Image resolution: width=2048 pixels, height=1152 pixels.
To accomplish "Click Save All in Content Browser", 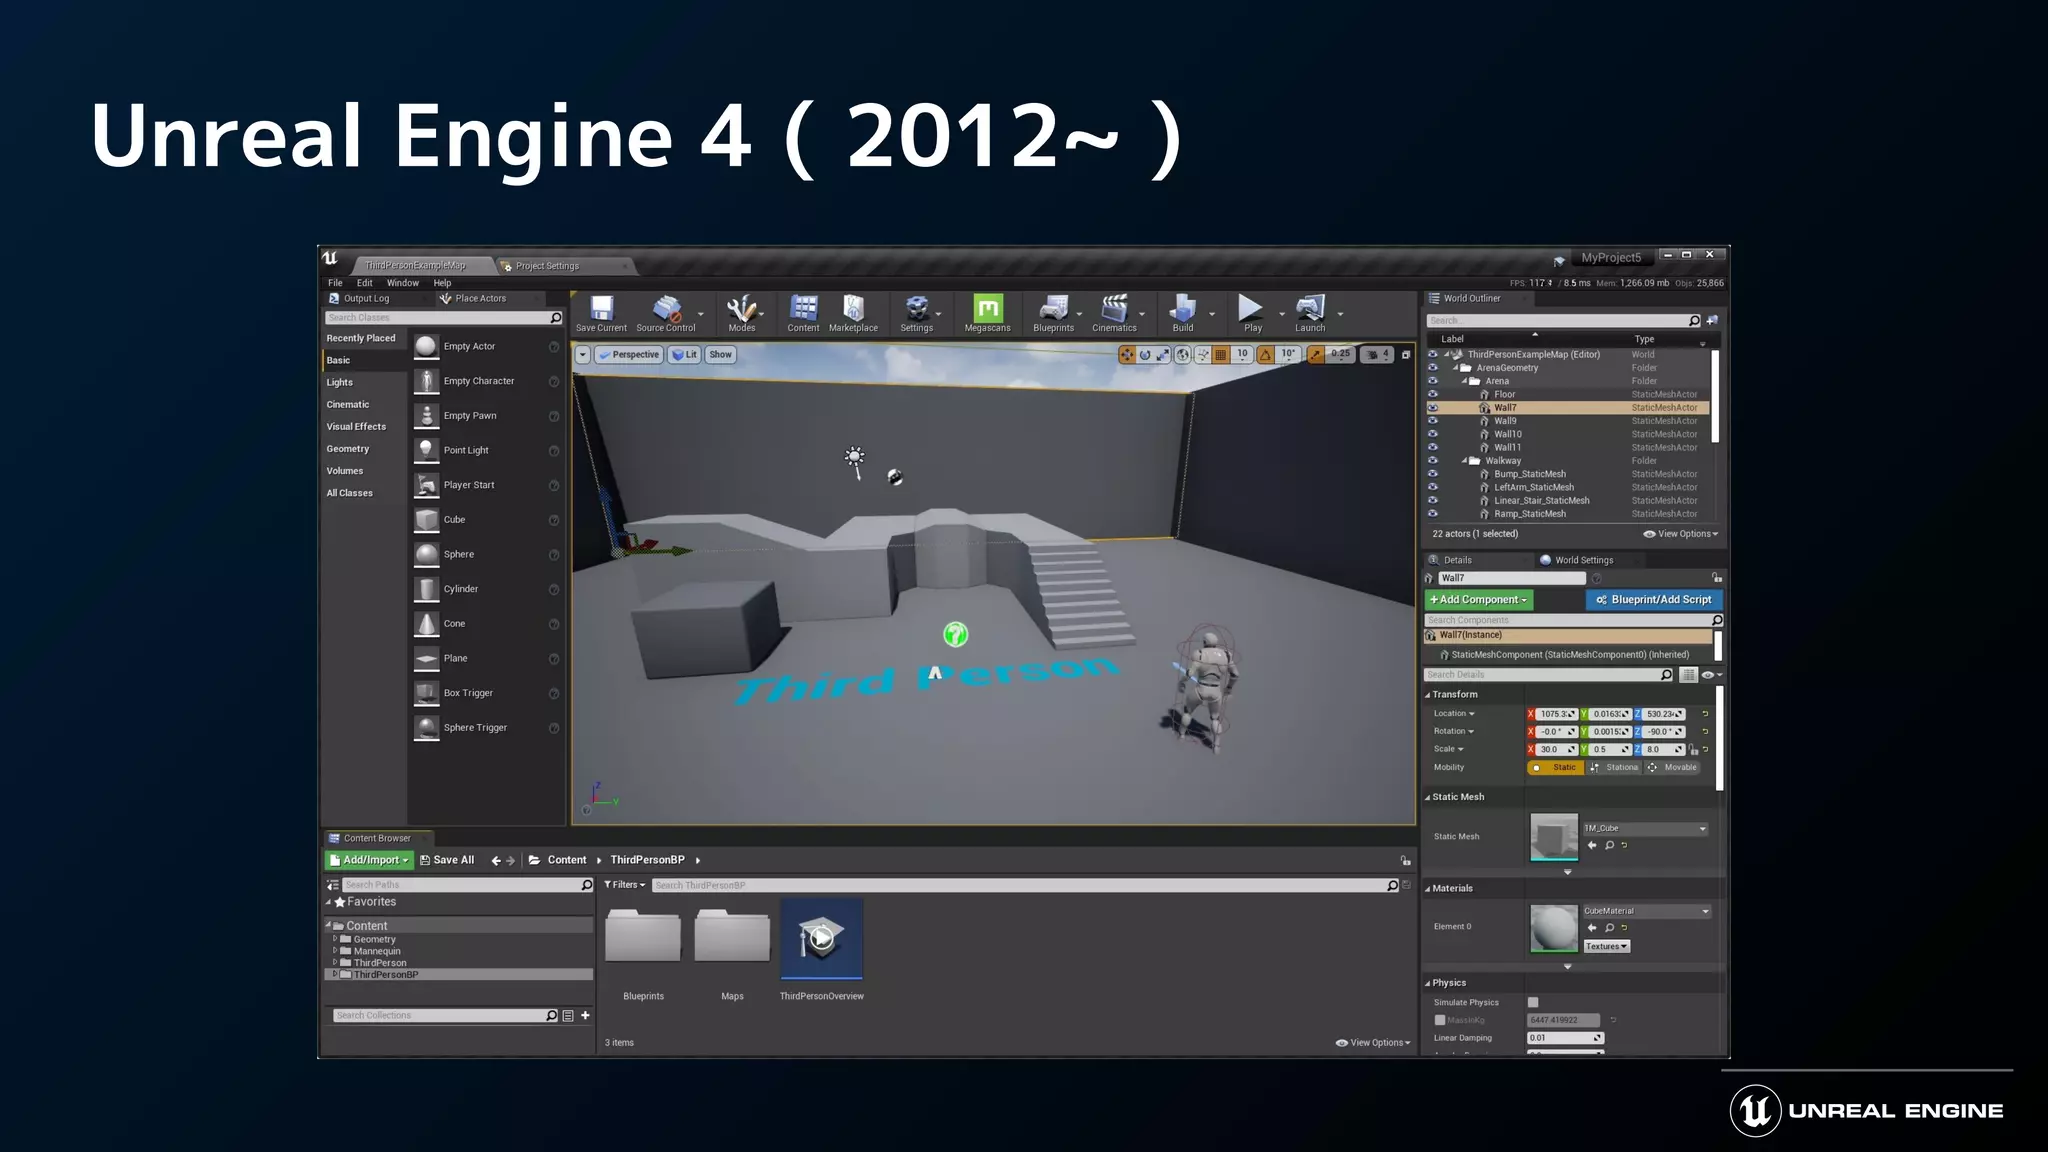I will (447, 860).
